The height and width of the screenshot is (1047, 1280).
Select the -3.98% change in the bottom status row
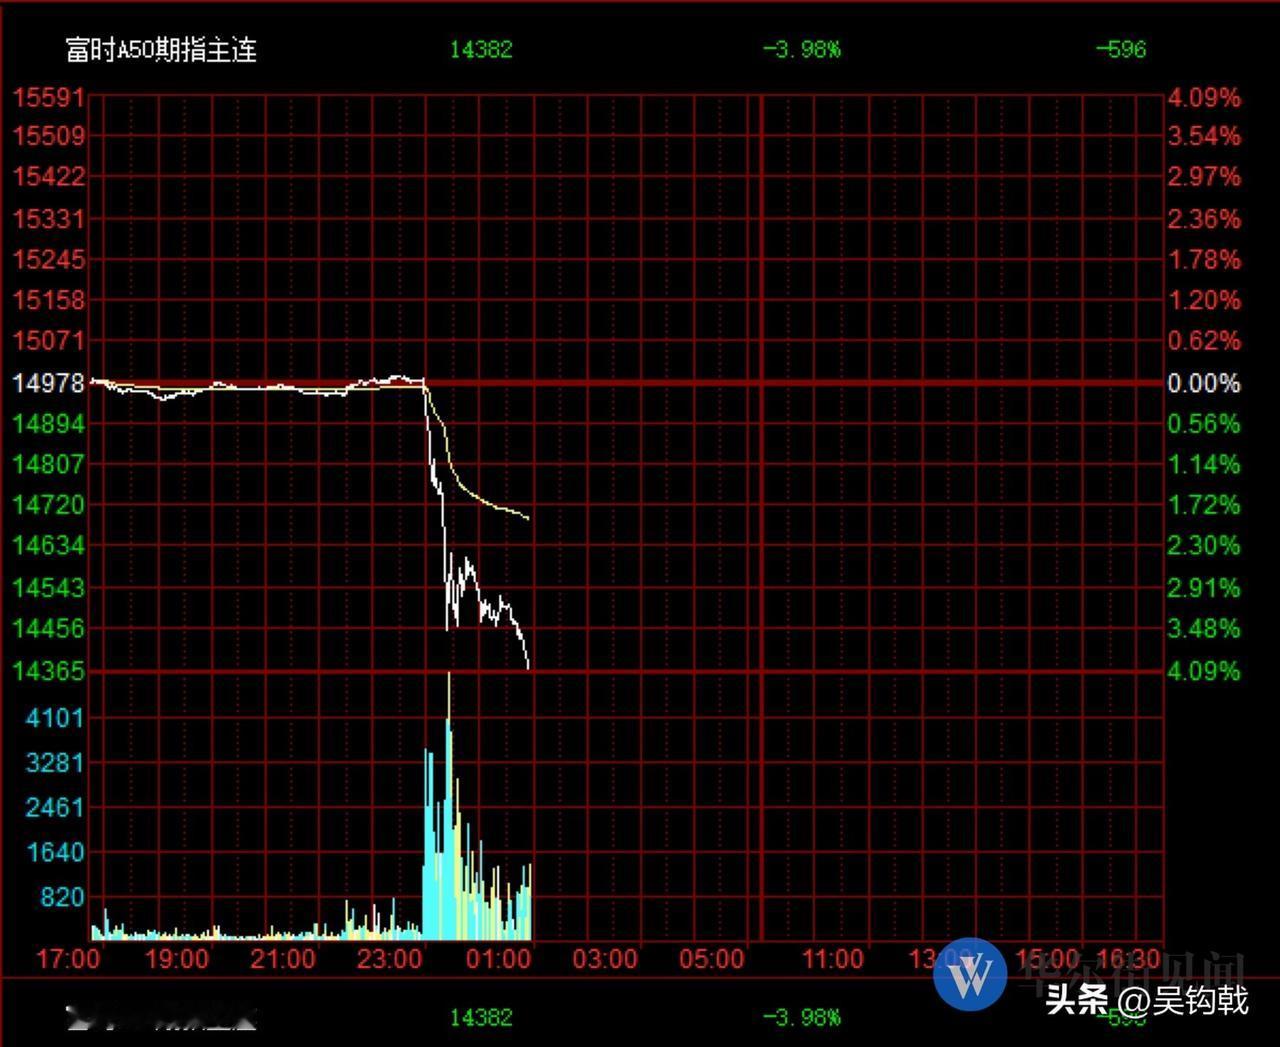[802, 1017]
